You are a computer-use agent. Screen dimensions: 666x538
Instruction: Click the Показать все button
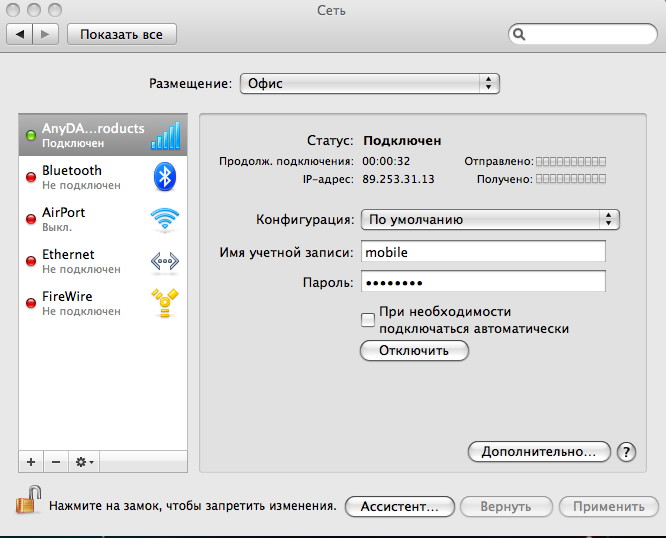[x=122, y=34]
